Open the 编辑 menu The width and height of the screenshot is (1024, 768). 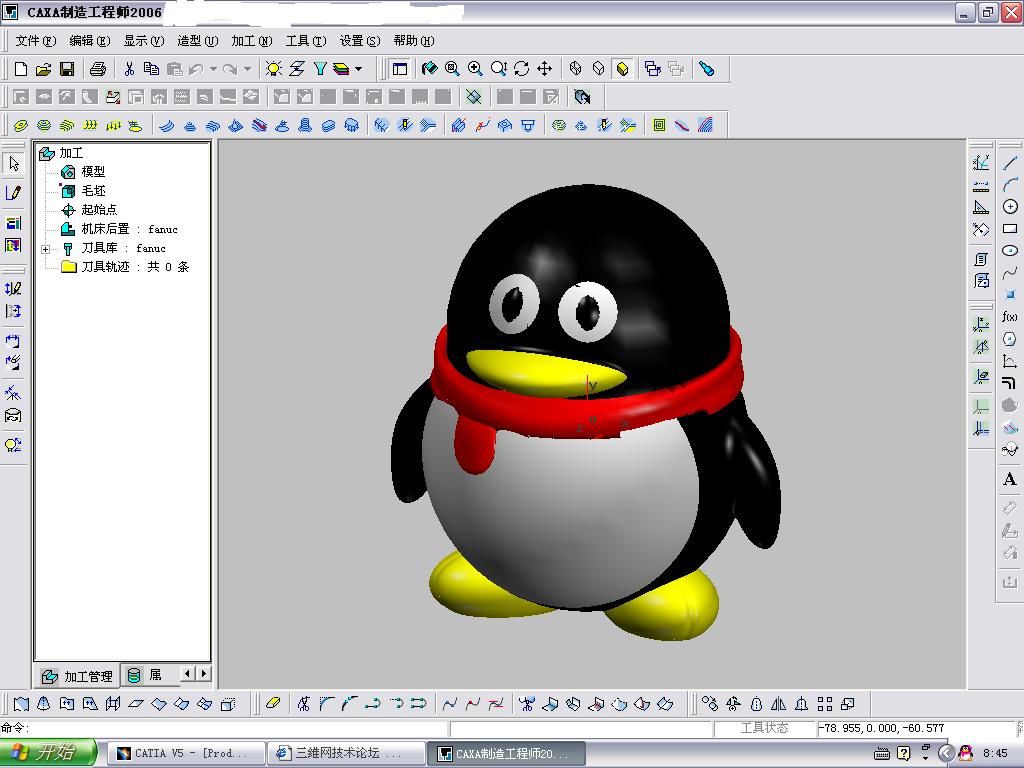point(89,40)
